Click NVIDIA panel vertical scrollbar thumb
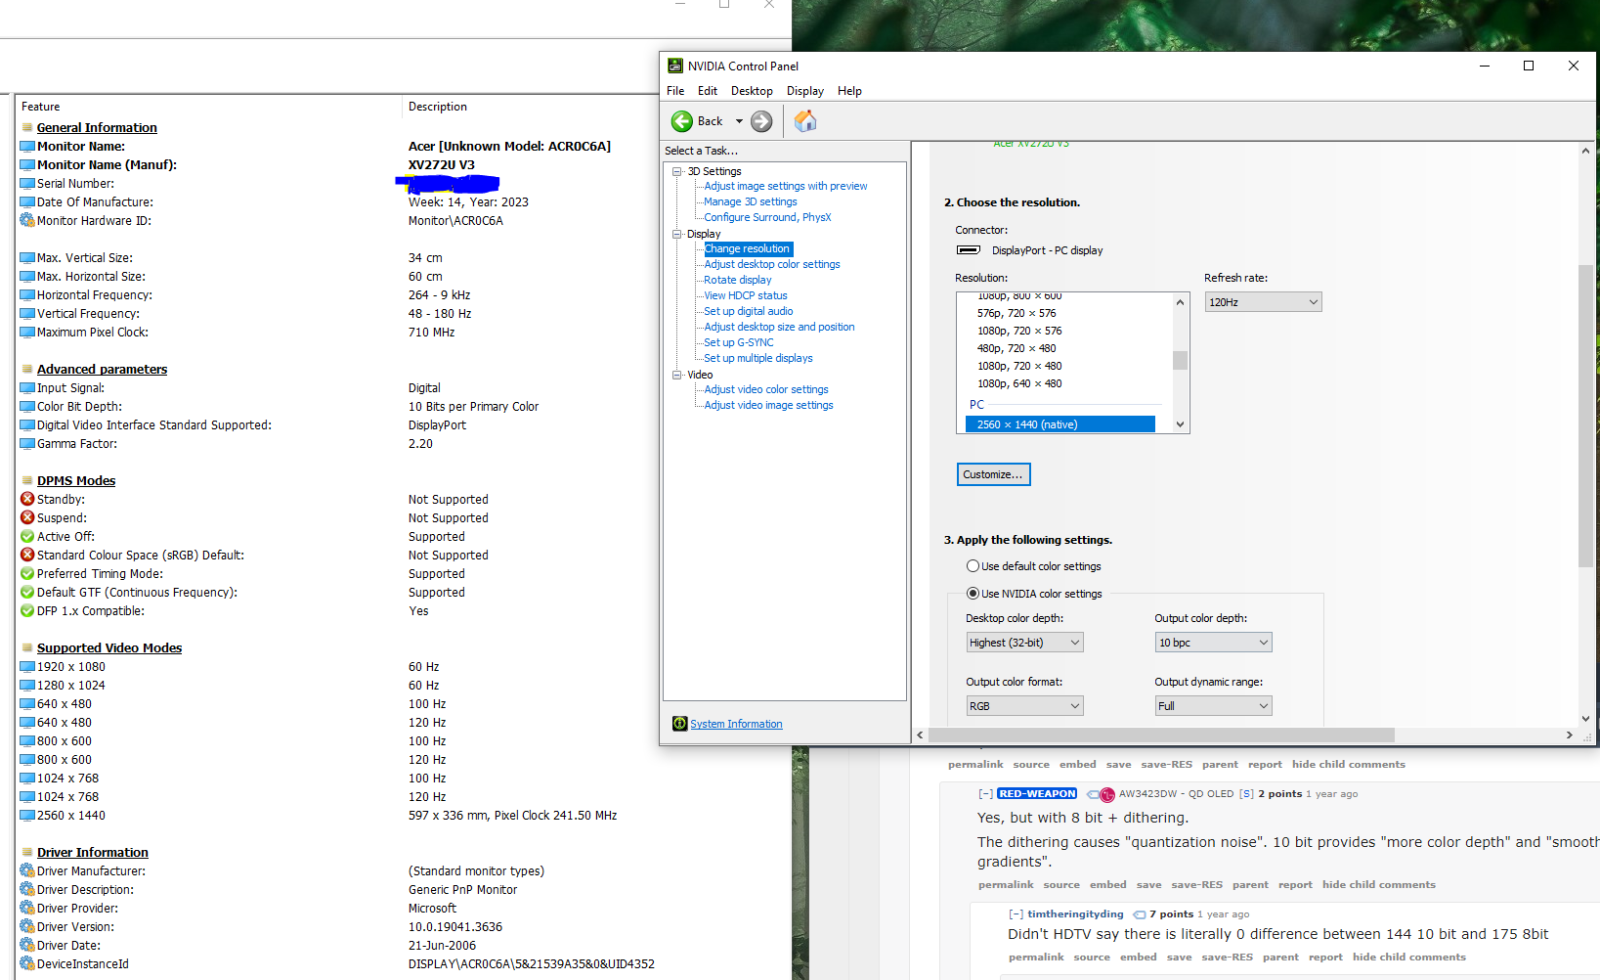 (1586, 416)
